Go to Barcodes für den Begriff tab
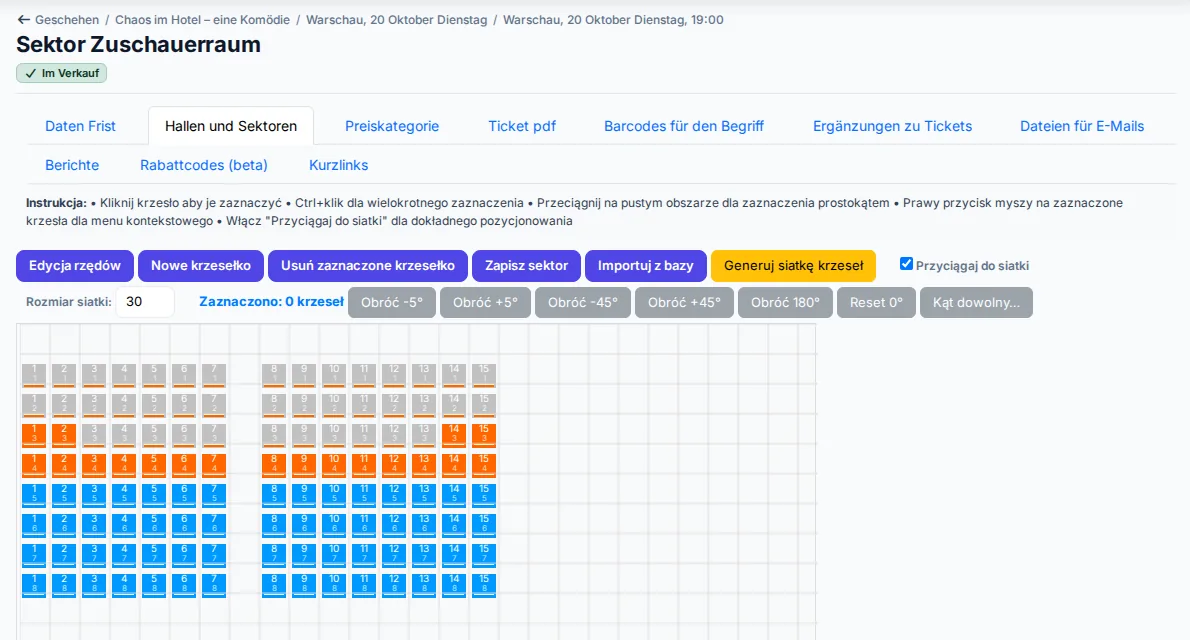 [x=684, y=126]
